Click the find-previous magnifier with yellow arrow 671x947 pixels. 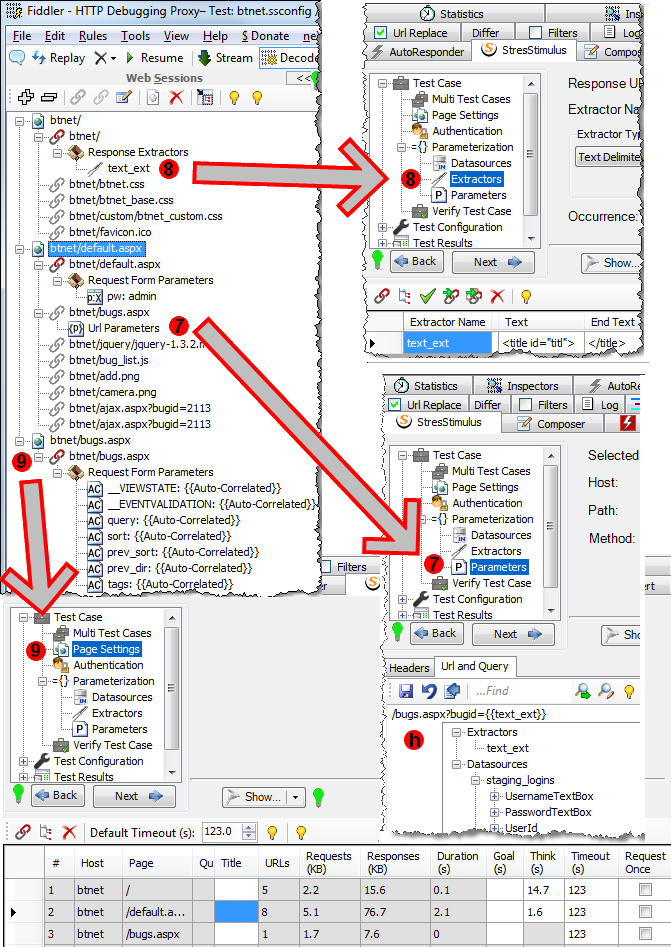(606, 691)
